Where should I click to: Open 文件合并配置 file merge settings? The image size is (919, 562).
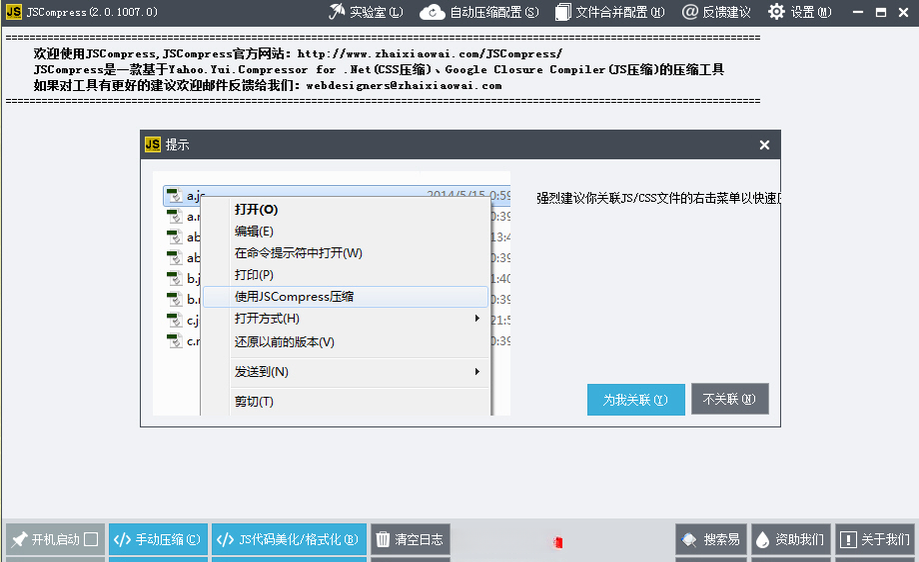610,12
